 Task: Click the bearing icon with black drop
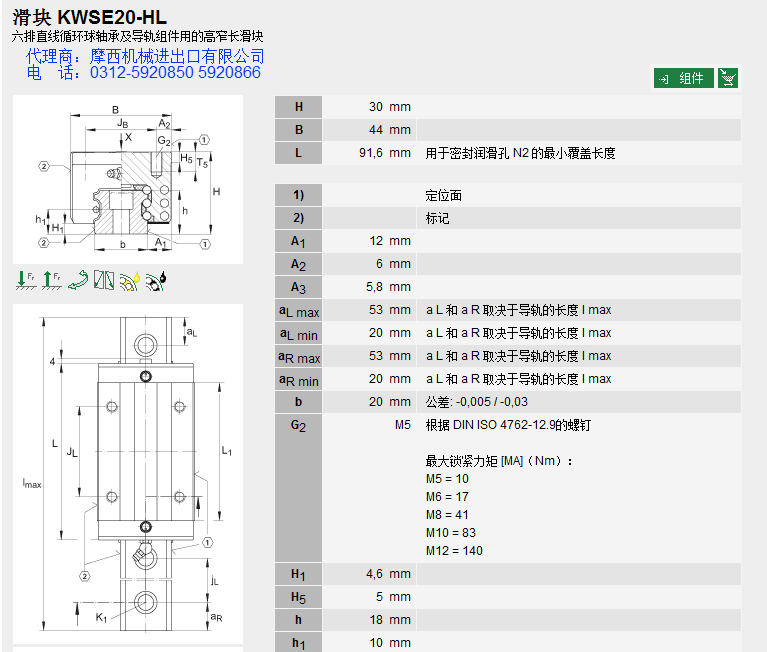[155, 281]
